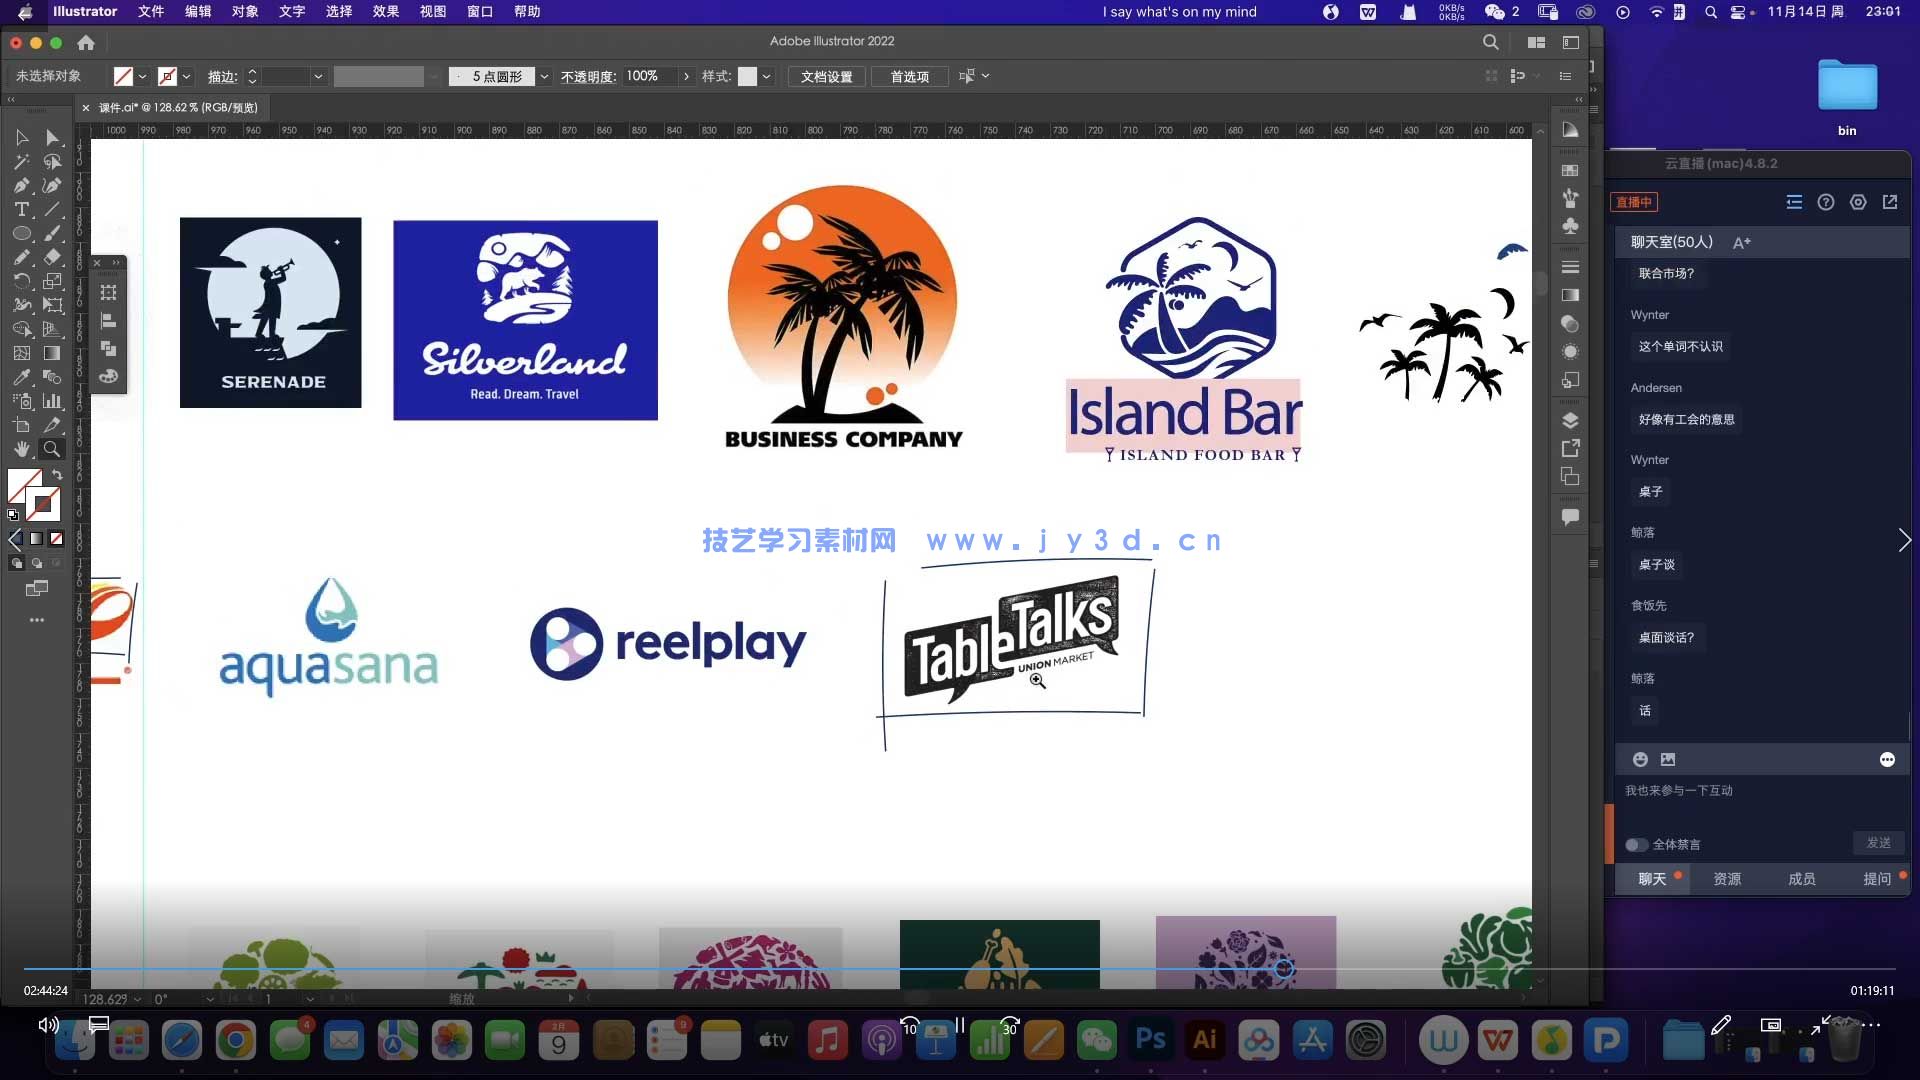Image resolution: width=1920 pixels, height=1080 pixels.
Task: Select the Eyedropper tool
Action: coord(22,375)
